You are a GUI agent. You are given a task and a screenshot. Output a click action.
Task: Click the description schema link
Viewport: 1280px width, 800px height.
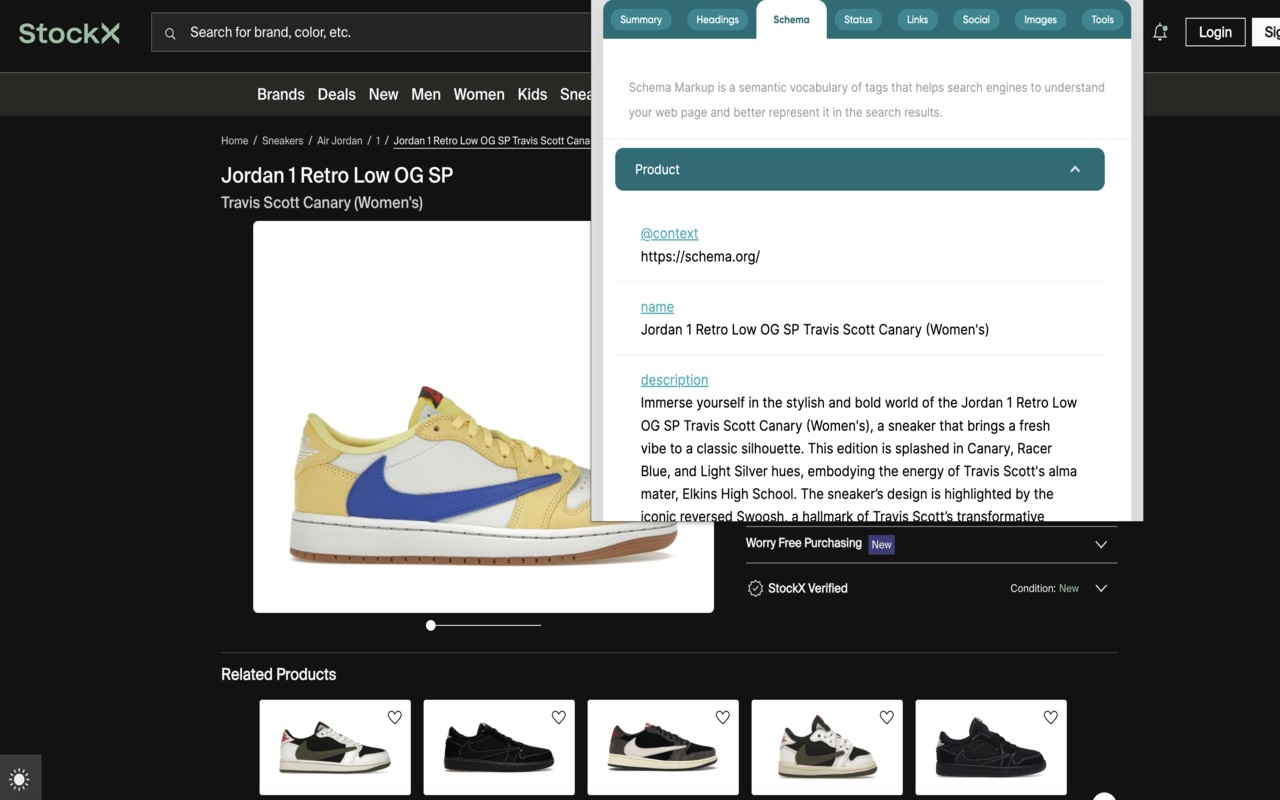coord(674,380)
